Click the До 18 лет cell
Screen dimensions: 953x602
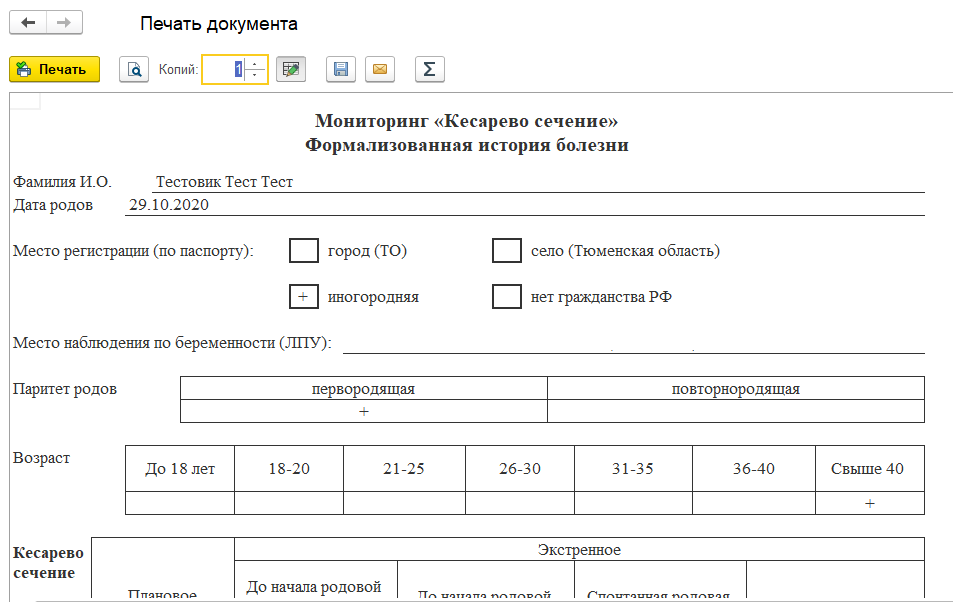point(180,469)
